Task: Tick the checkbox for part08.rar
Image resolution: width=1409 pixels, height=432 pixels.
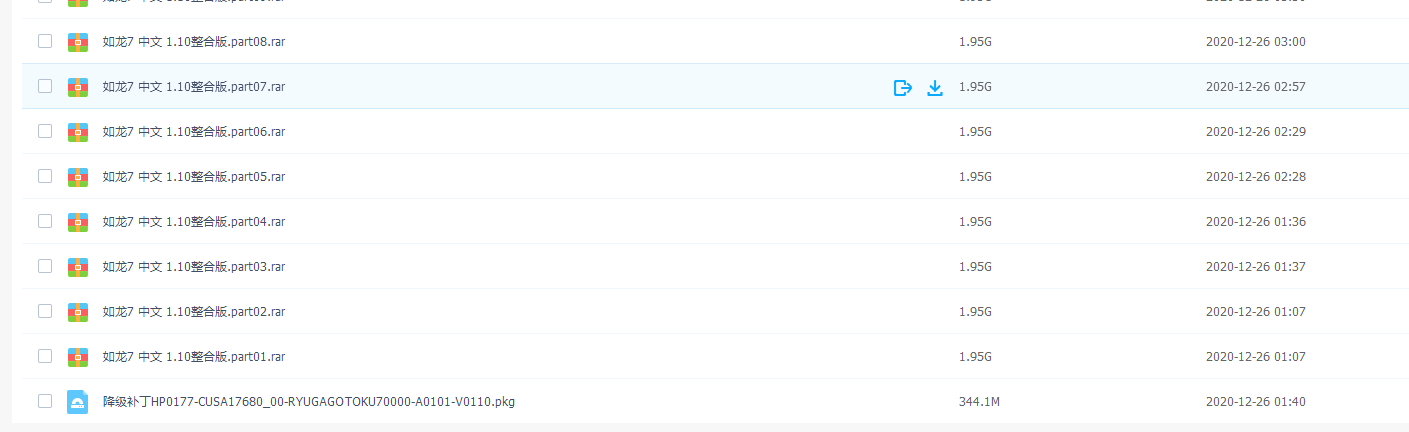Action: tap(45, 41)
